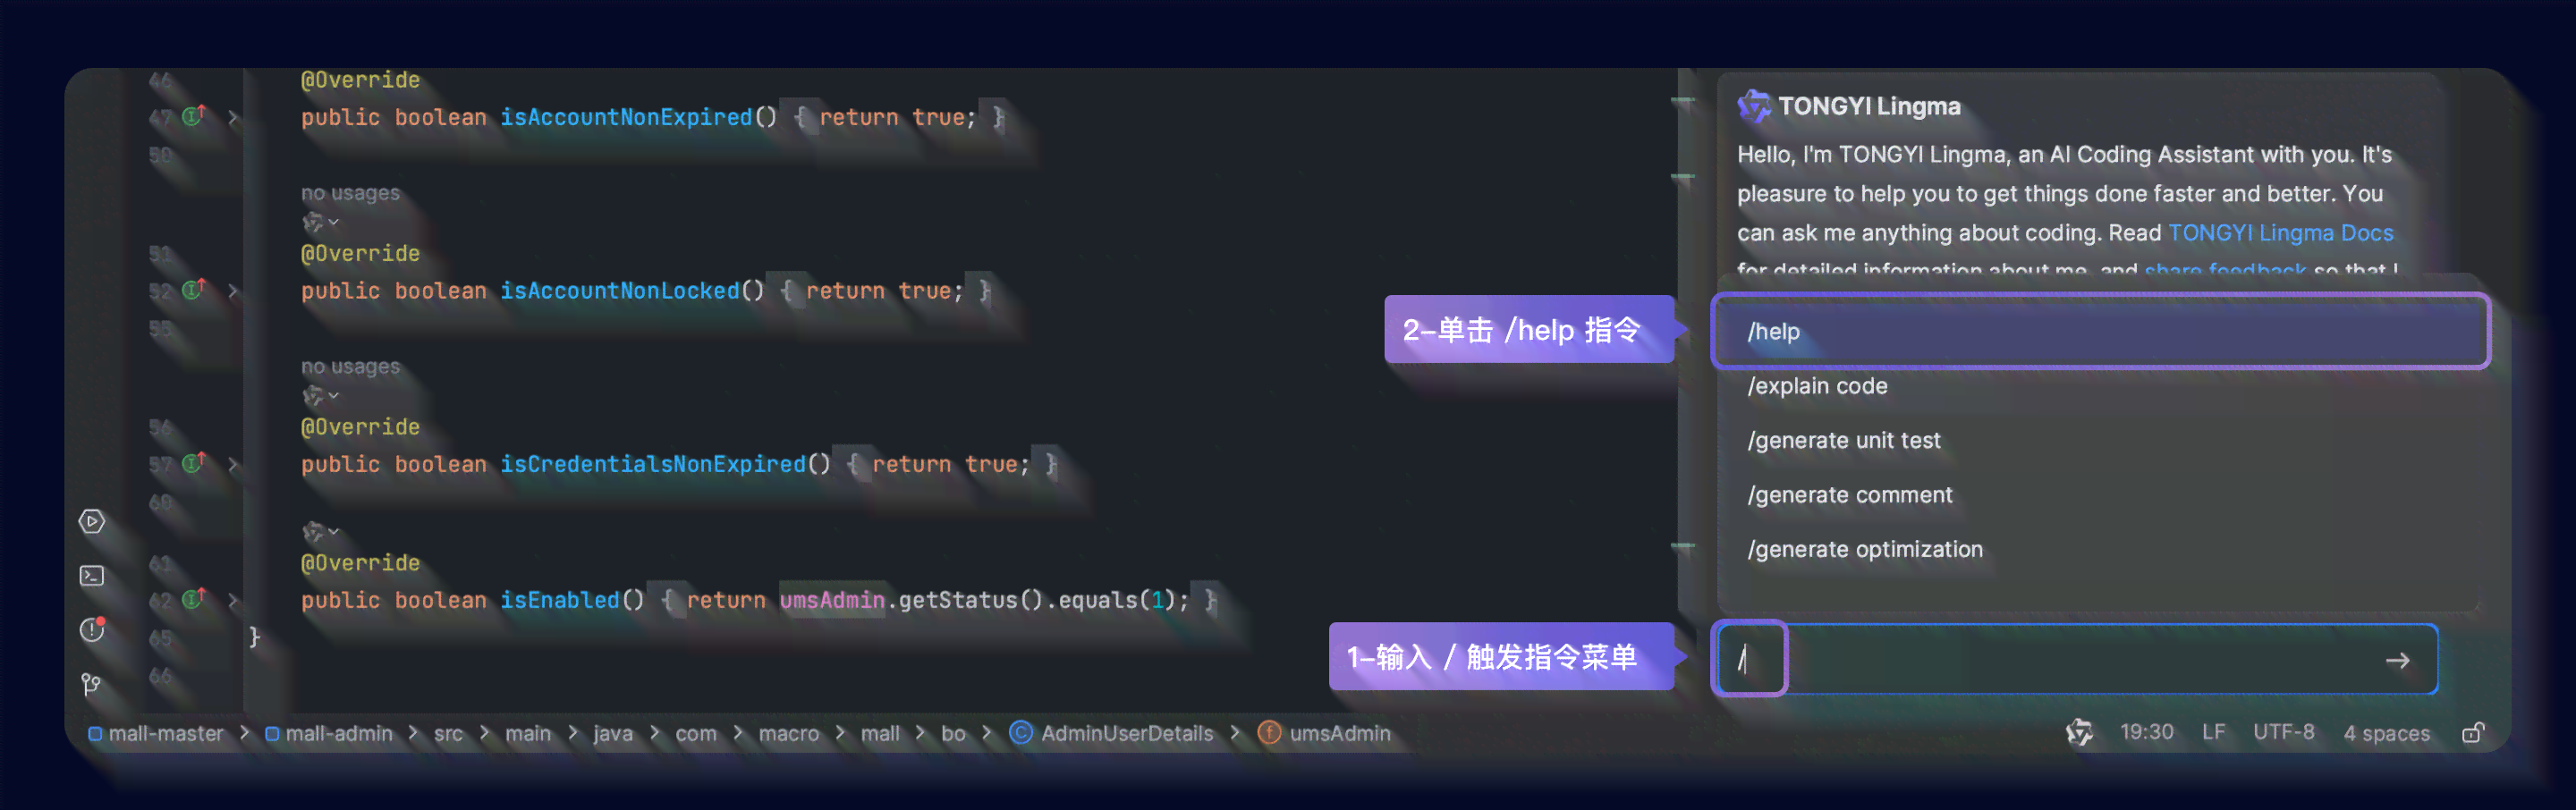
Task: Click the isEnabled method name
Action: [559, 600]
